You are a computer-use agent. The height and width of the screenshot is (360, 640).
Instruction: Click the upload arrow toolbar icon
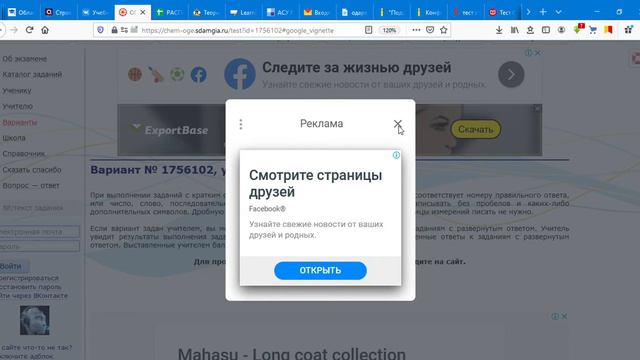(530, 30)
